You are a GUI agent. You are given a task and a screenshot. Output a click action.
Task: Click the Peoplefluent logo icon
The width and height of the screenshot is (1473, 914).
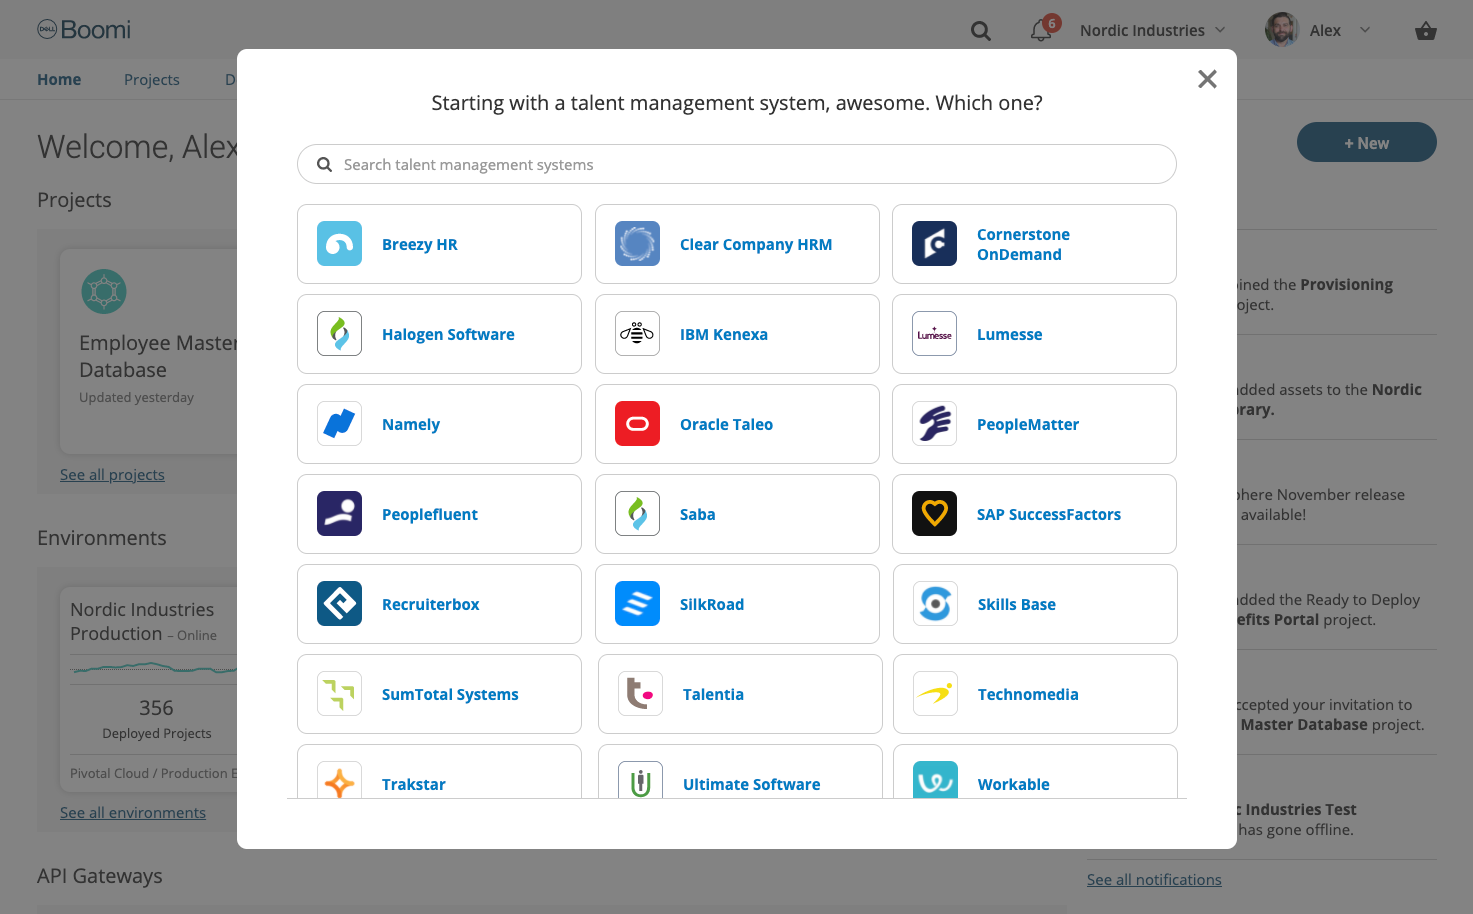pos(339,514)
